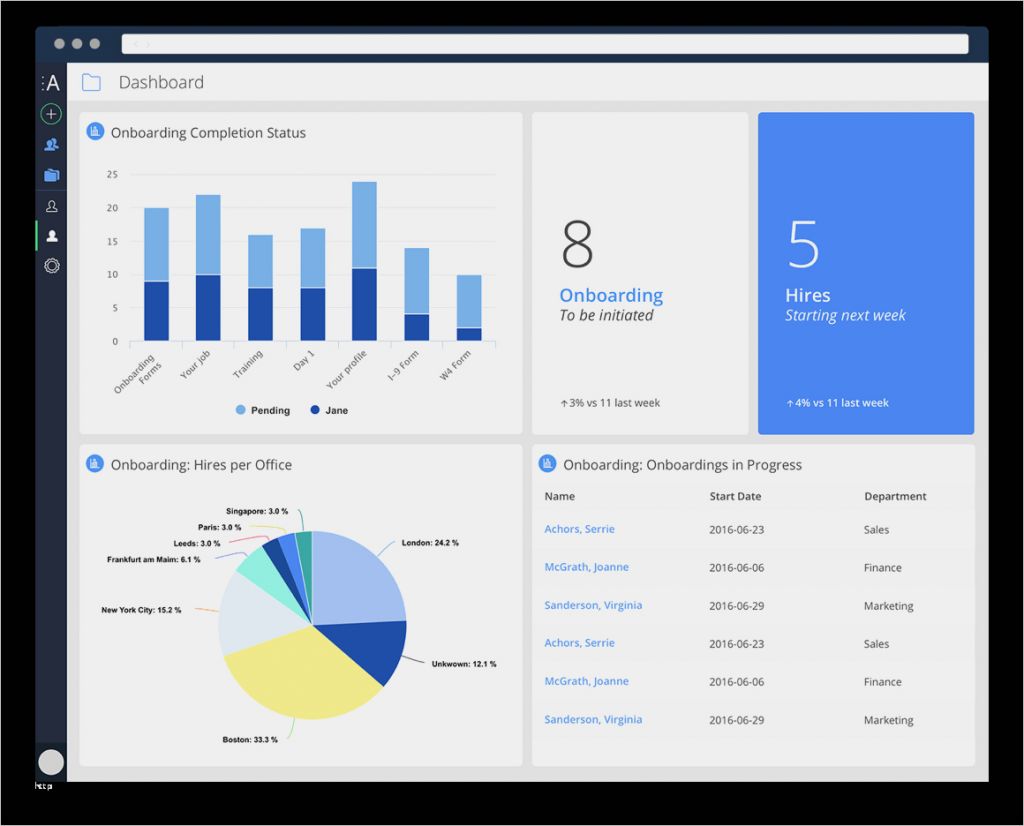Click the green plus add button
This screenshot has width=1024, height=826.
51,114
